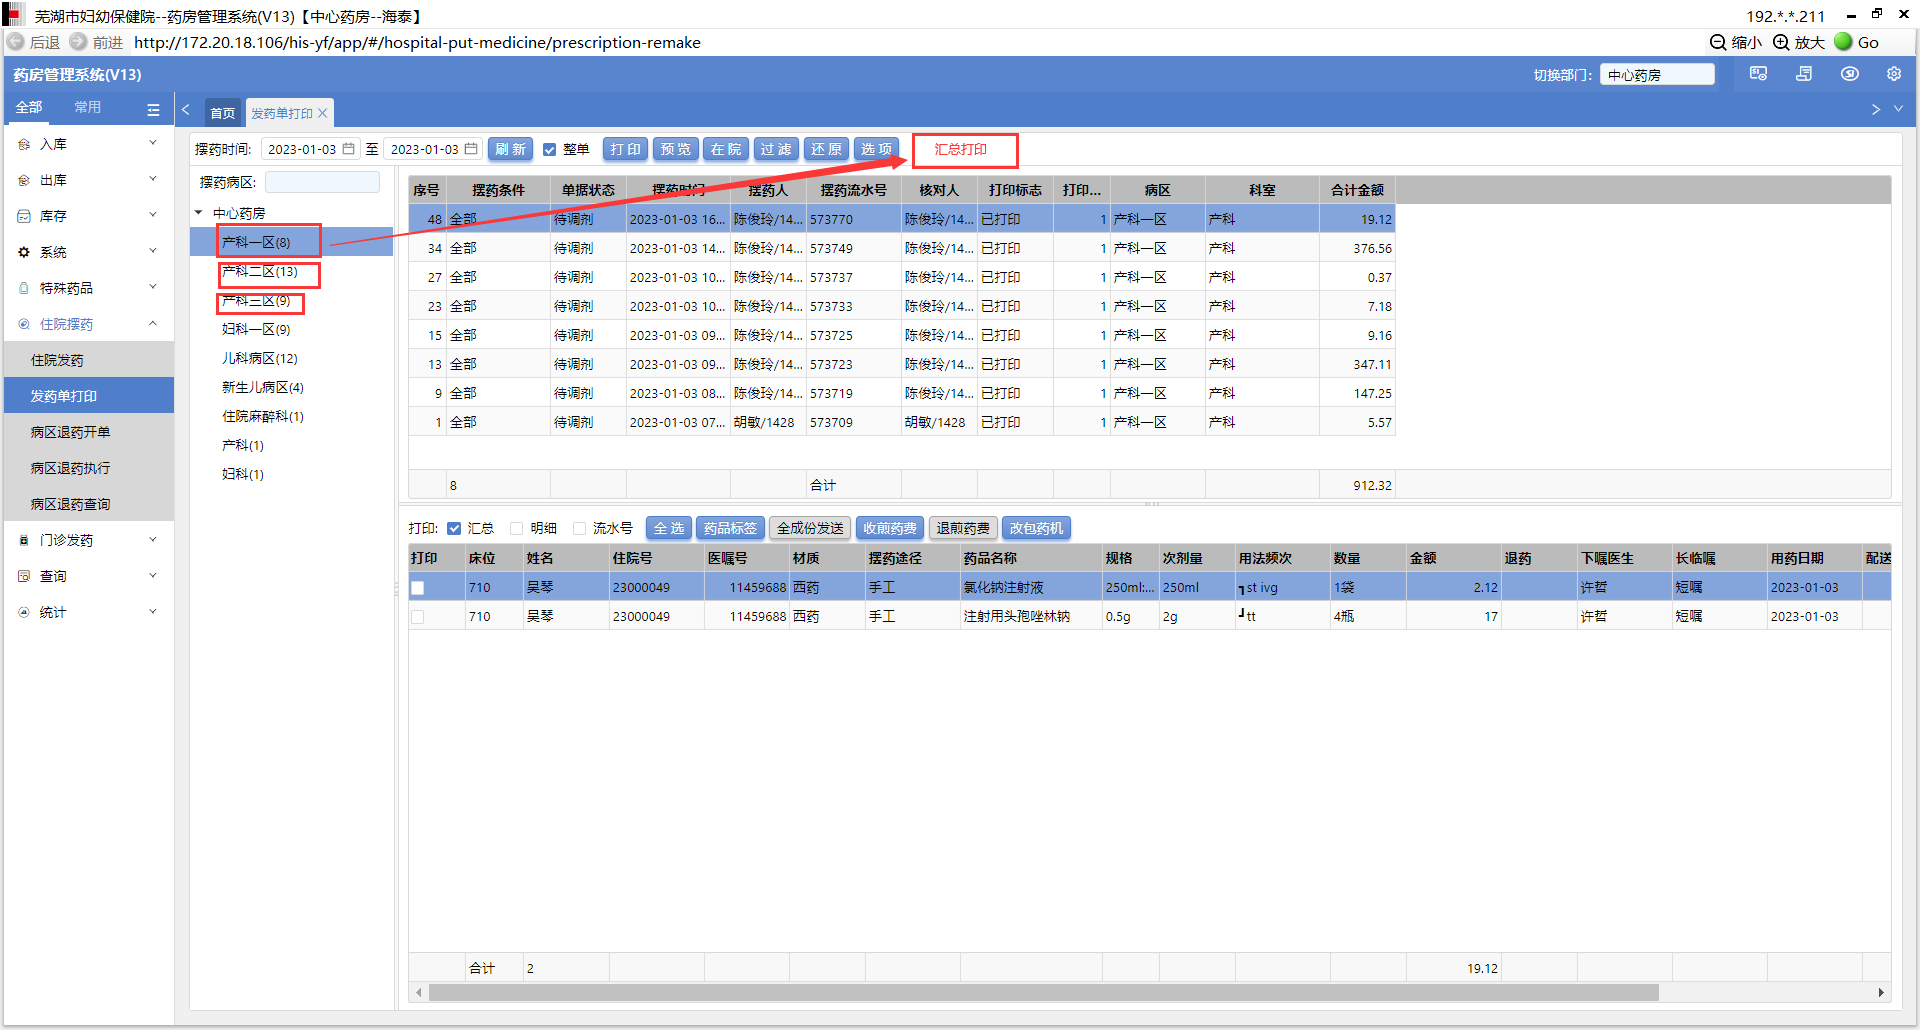Open the tab list dropdown chevron
The height and width of the screenshot is (1030, 1920).
click(1899, 109)
